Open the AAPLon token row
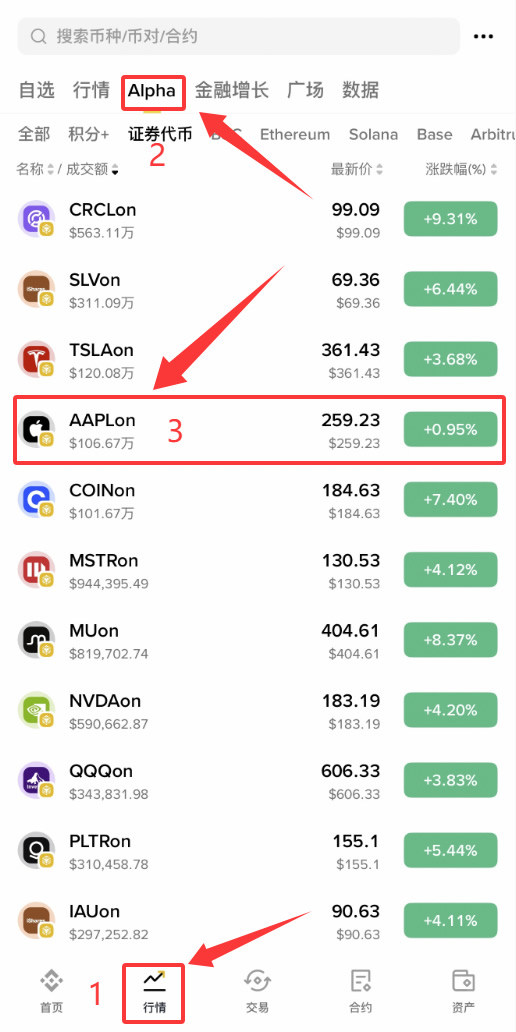The height and width of the screenshot is (1032, 516). pyautogui.click(x=259, y=430)
